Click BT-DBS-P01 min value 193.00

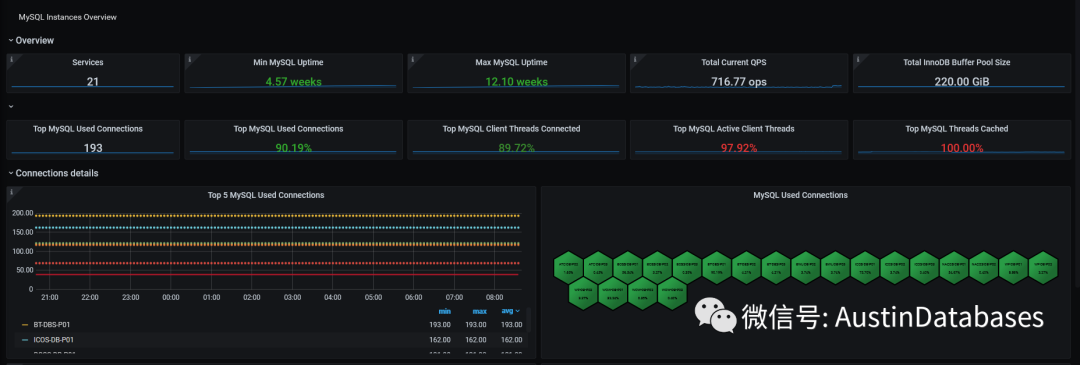tap(440, 324)
